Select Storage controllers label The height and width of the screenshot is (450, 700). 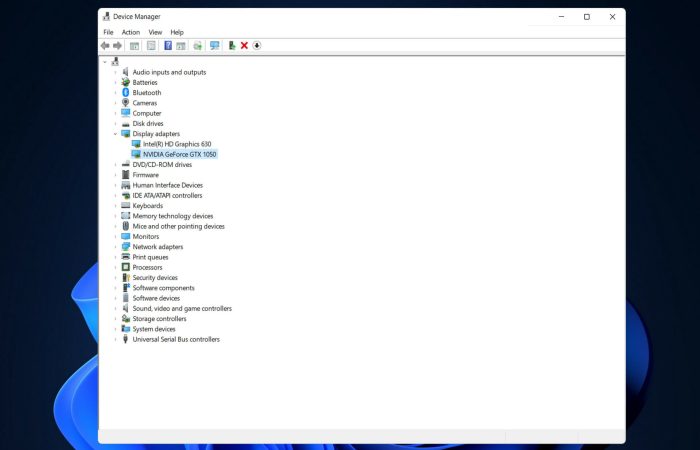[159, 318]
